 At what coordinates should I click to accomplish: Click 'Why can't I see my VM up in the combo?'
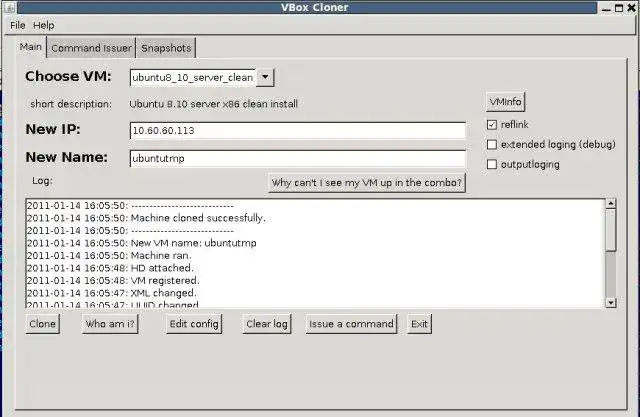[367, 183]
